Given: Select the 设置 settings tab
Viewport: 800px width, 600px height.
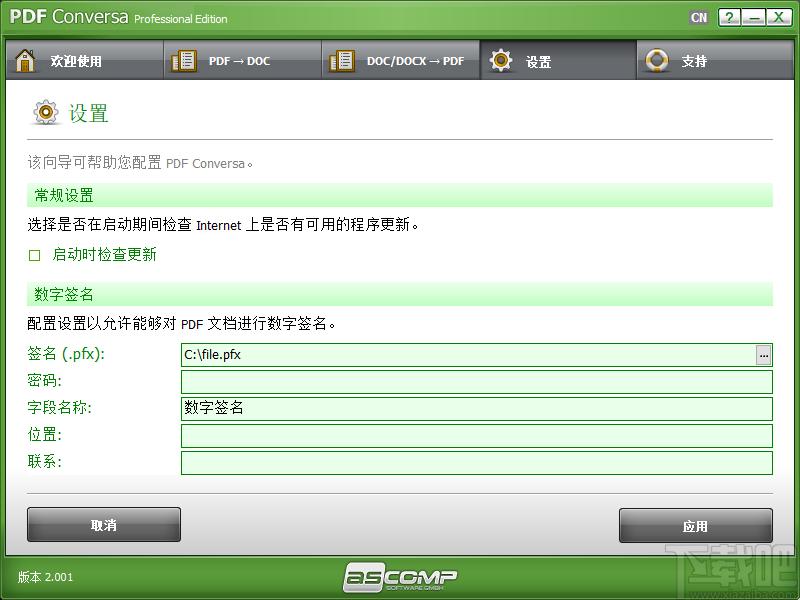Looking at the screenshot, I should [x=559, y=60].
